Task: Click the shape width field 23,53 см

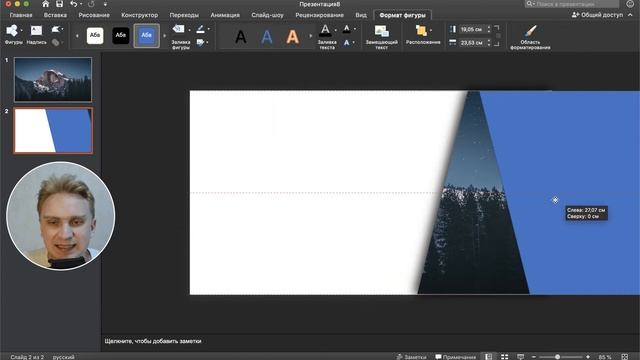Action: (472, 42)
